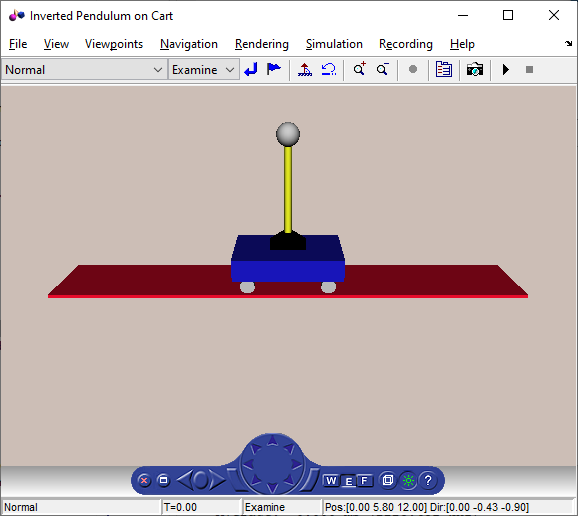Click the zoom in magnifier icon
Image resolution: width=578 pixels, height=516 pixels.
point(359,69)
